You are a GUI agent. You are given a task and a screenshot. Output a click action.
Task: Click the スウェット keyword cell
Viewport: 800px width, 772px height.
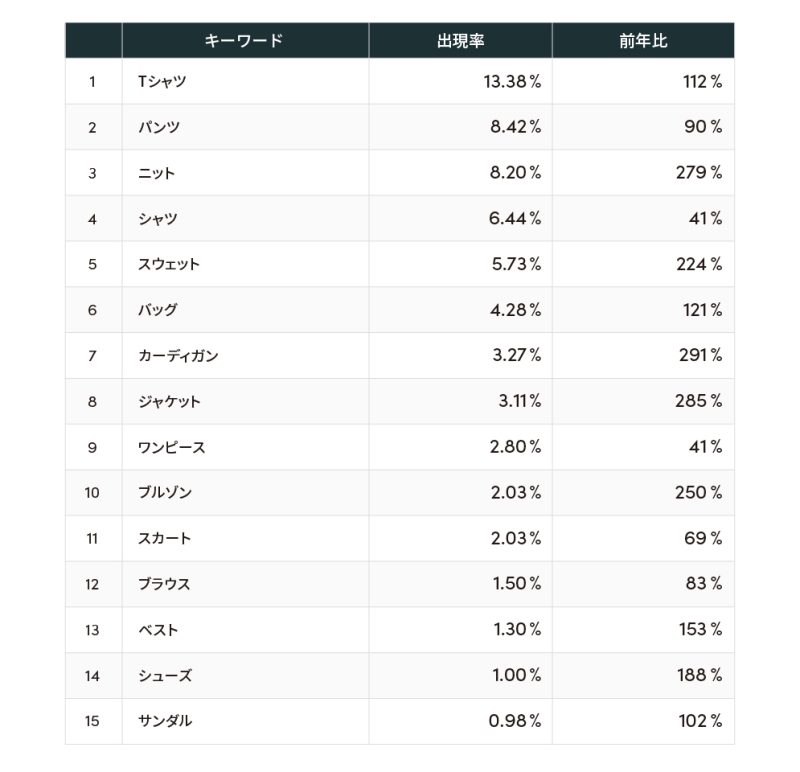(x=169, y=264)
